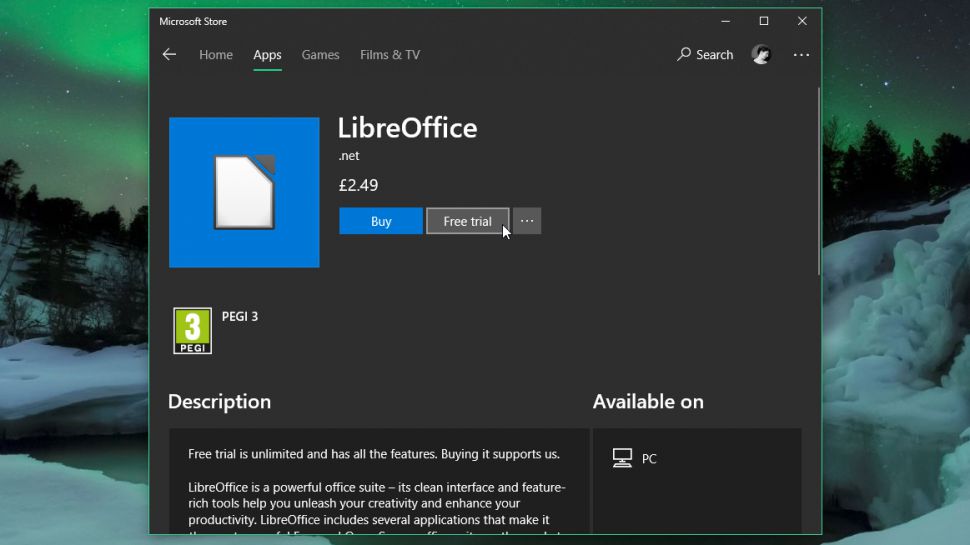Click the Description heading
970x545 pixels.
(x=220, y=401)
